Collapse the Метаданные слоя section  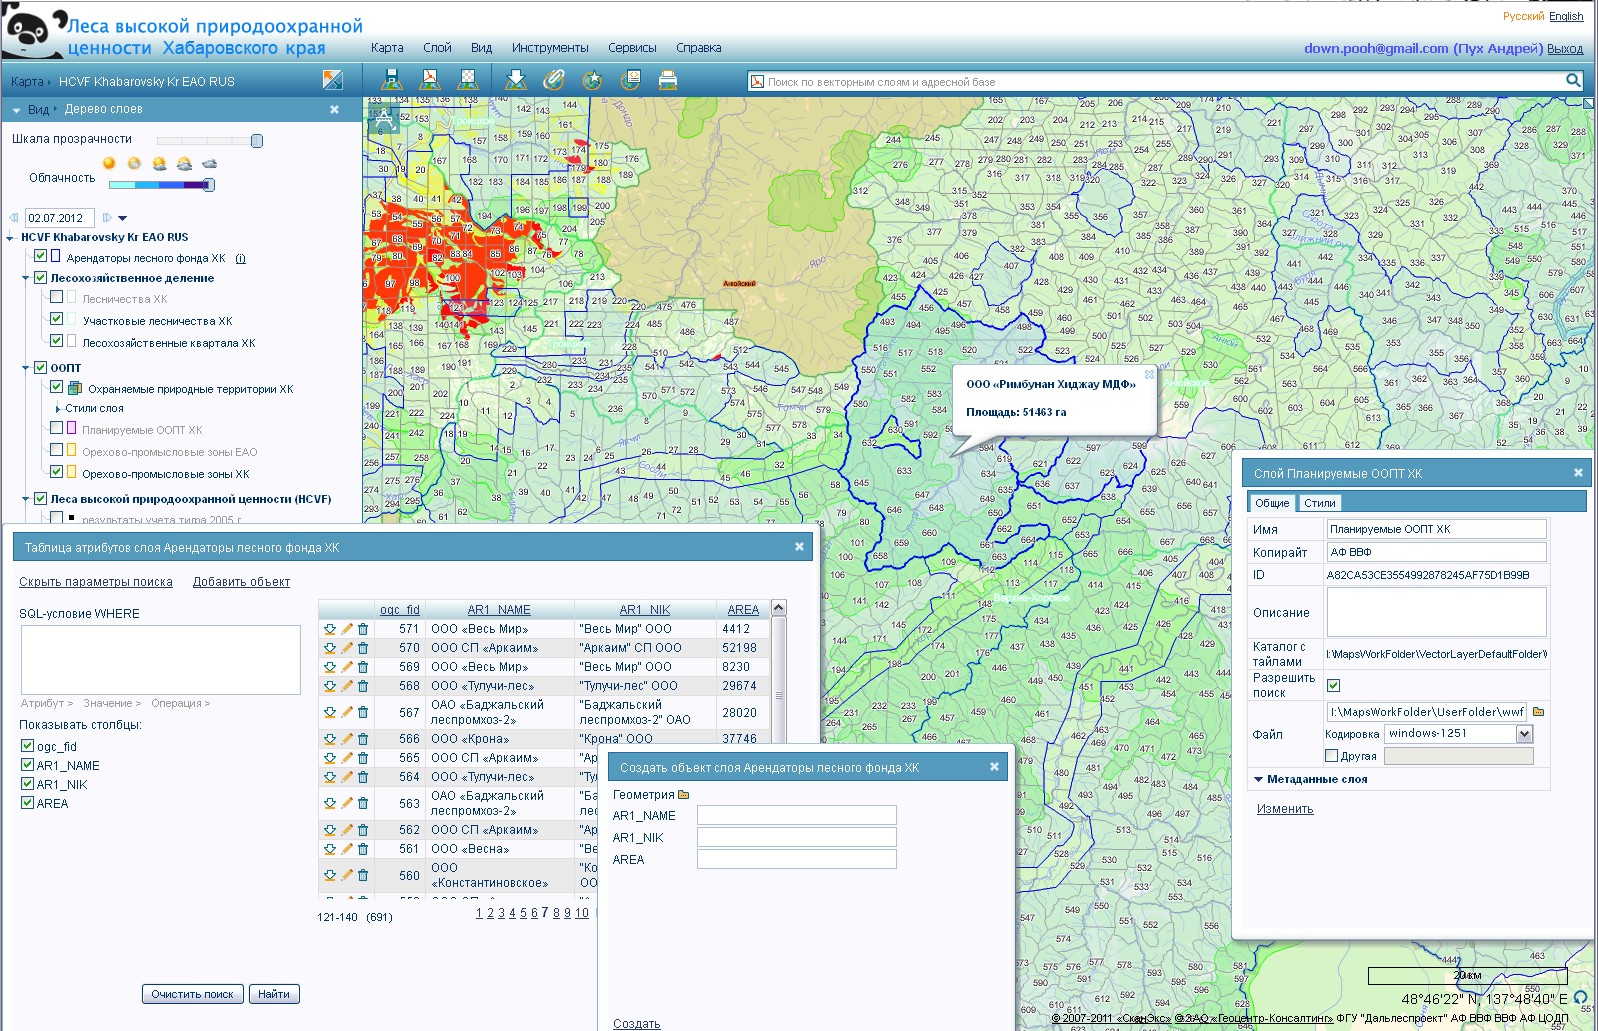pyautogui.click(x=1258, y=779)
